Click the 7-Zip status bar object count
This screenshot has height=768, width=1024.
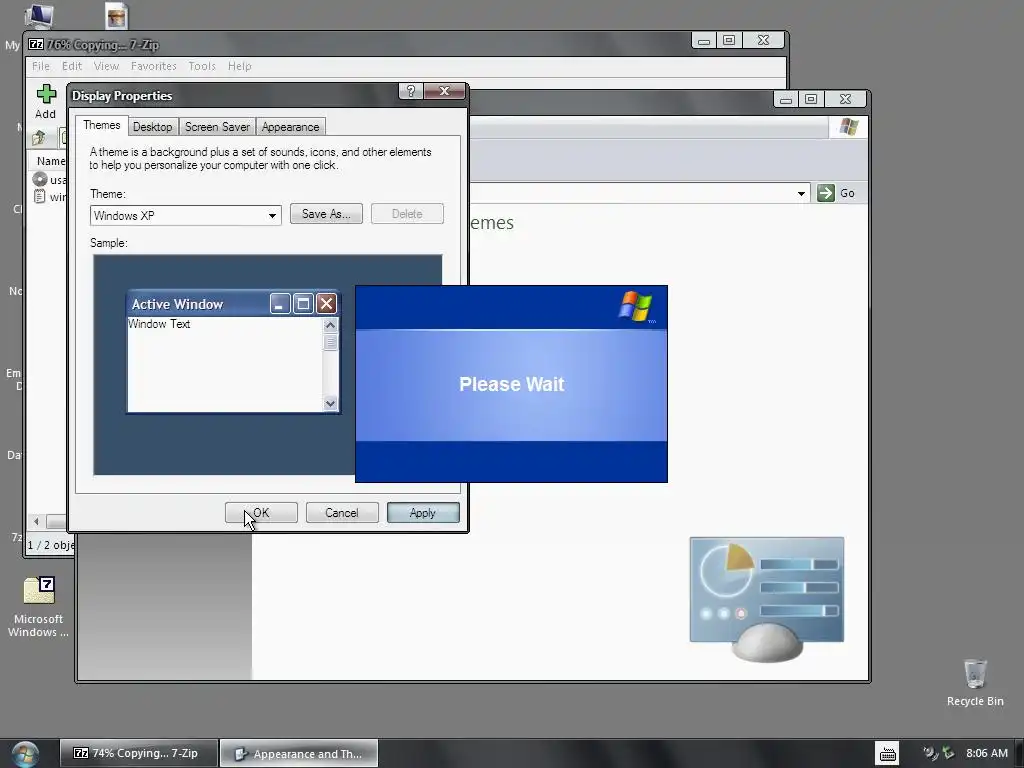pos(50,545)
